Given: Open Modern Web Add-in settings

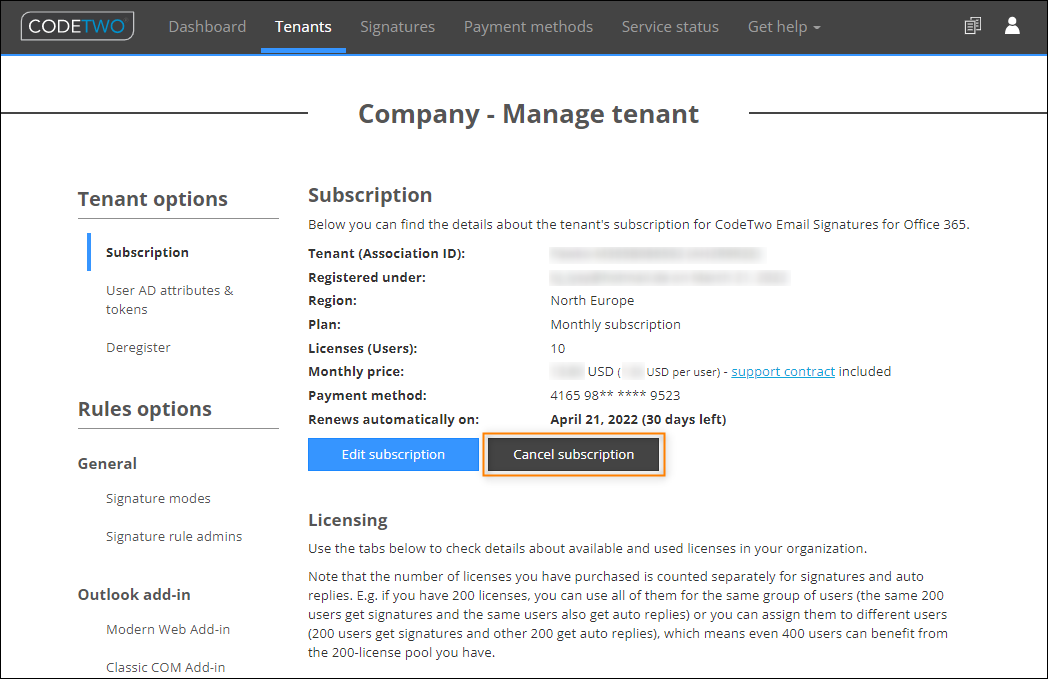Looking at the screenshot, I should click(168, 630).
